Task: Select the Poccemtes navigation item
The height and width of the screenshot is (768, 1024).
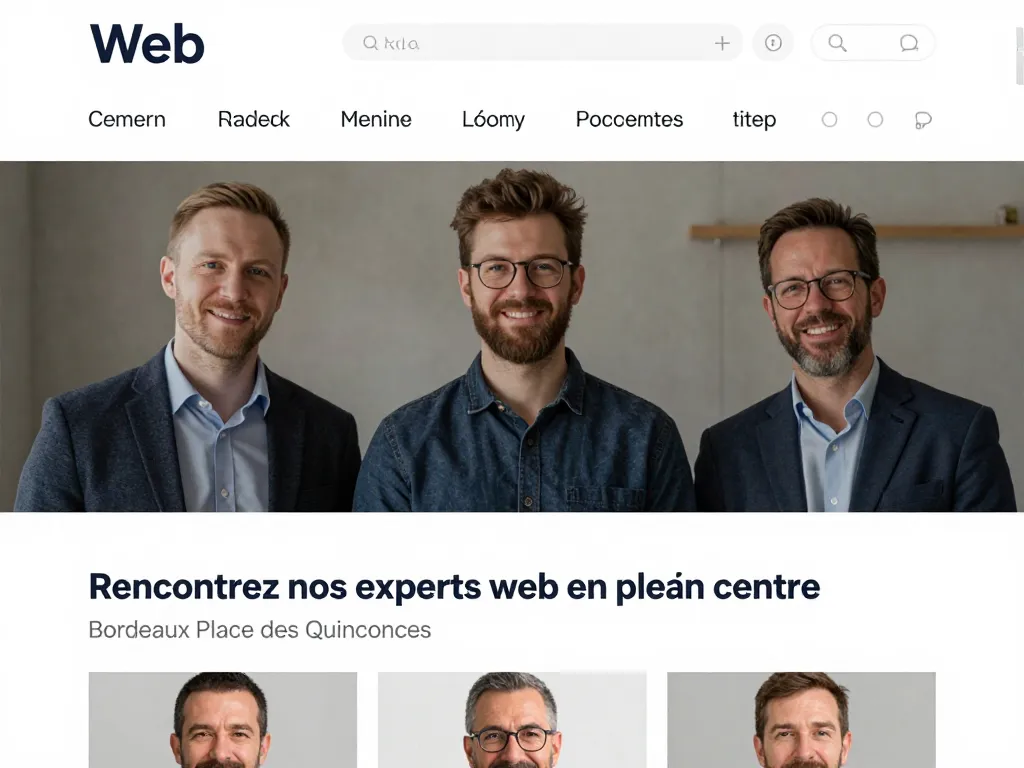Action: (x=629, y=120)
